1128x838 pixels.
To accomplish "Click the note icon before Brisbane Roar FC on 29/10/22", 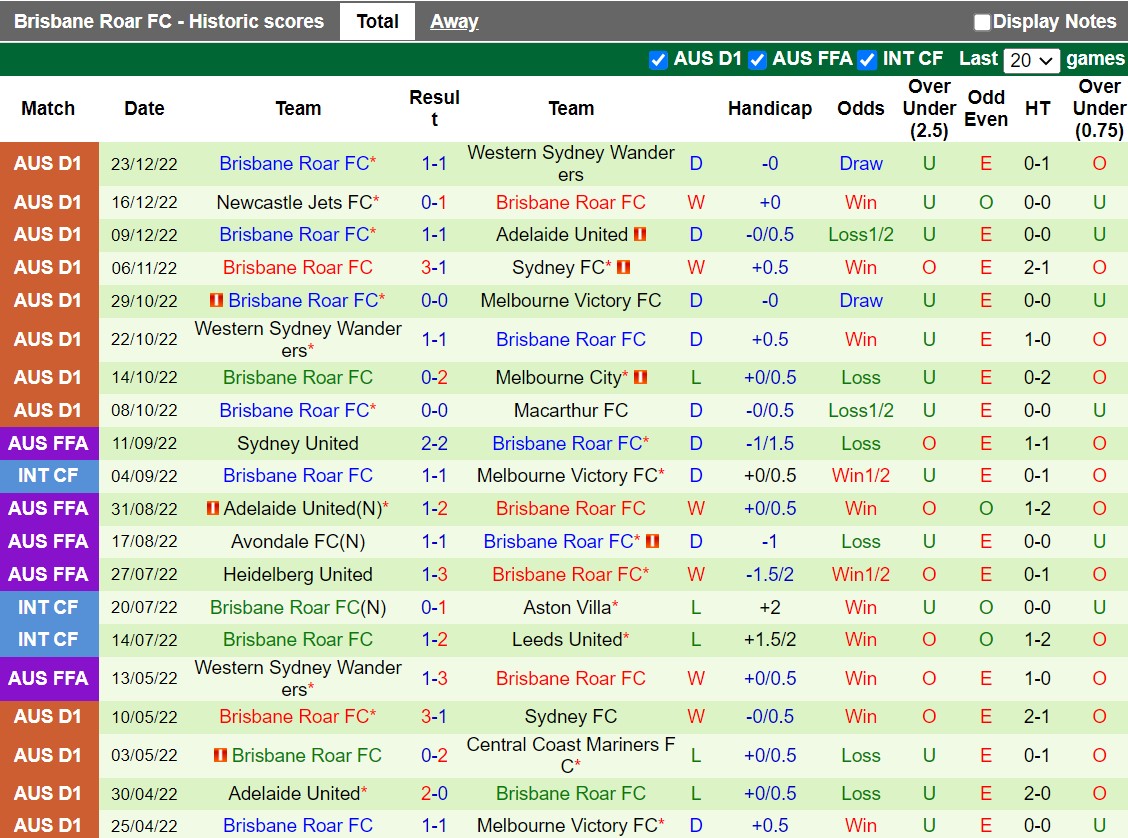I will pyautogui.click(x=215, y=300).
